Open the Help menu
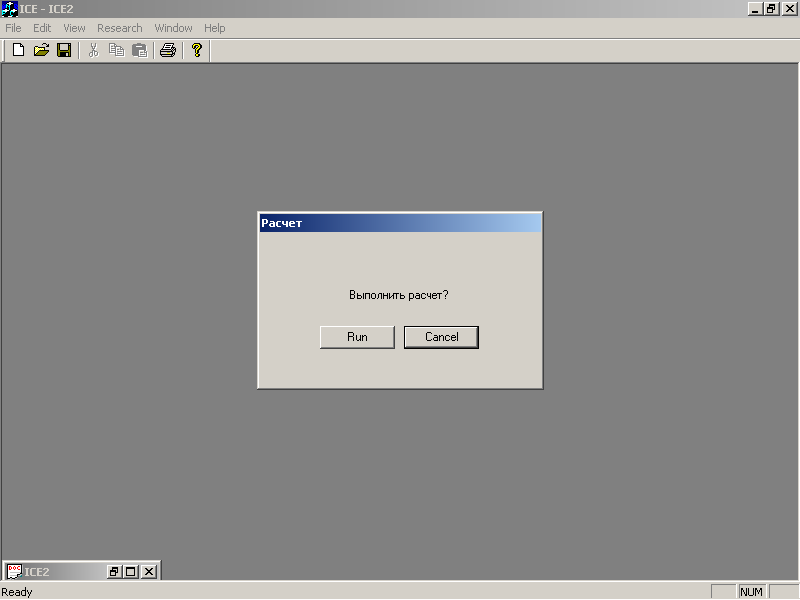 click(x=214, y=28)
